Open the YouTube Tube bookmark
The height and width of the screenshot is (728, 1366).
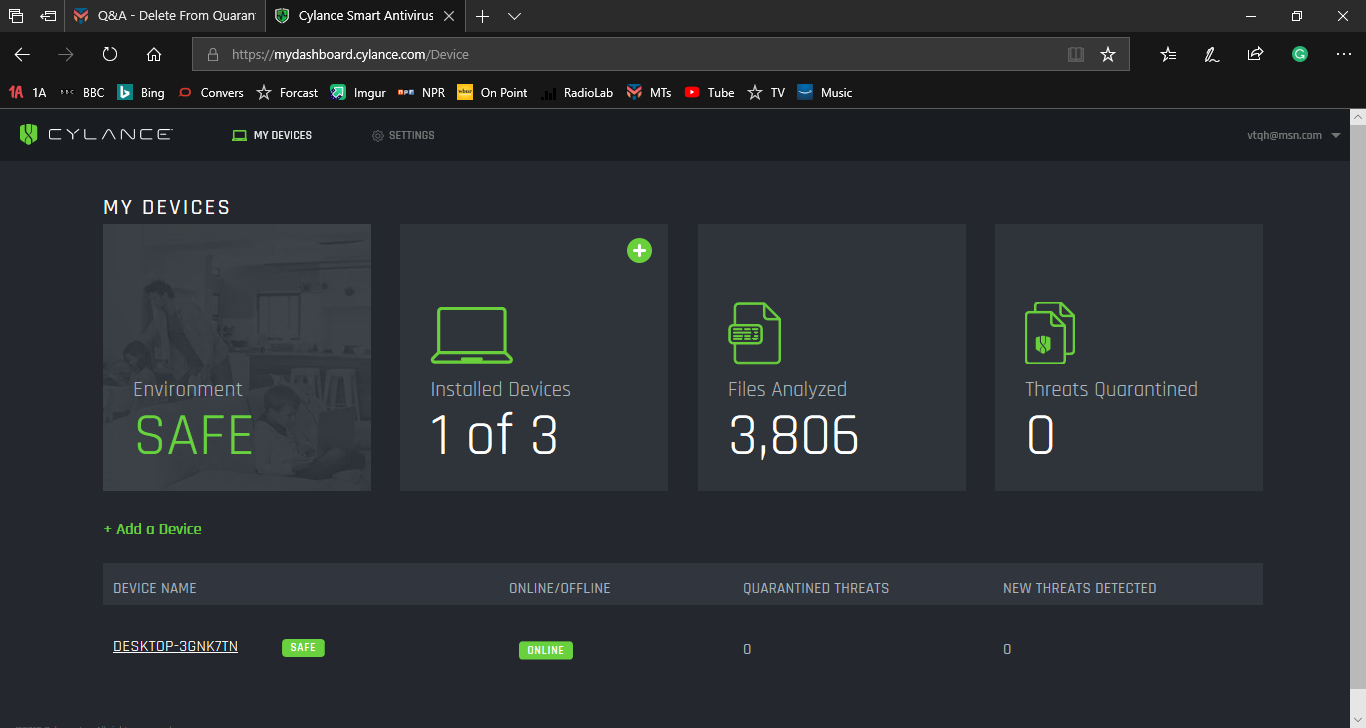click(x=709, y=93)
